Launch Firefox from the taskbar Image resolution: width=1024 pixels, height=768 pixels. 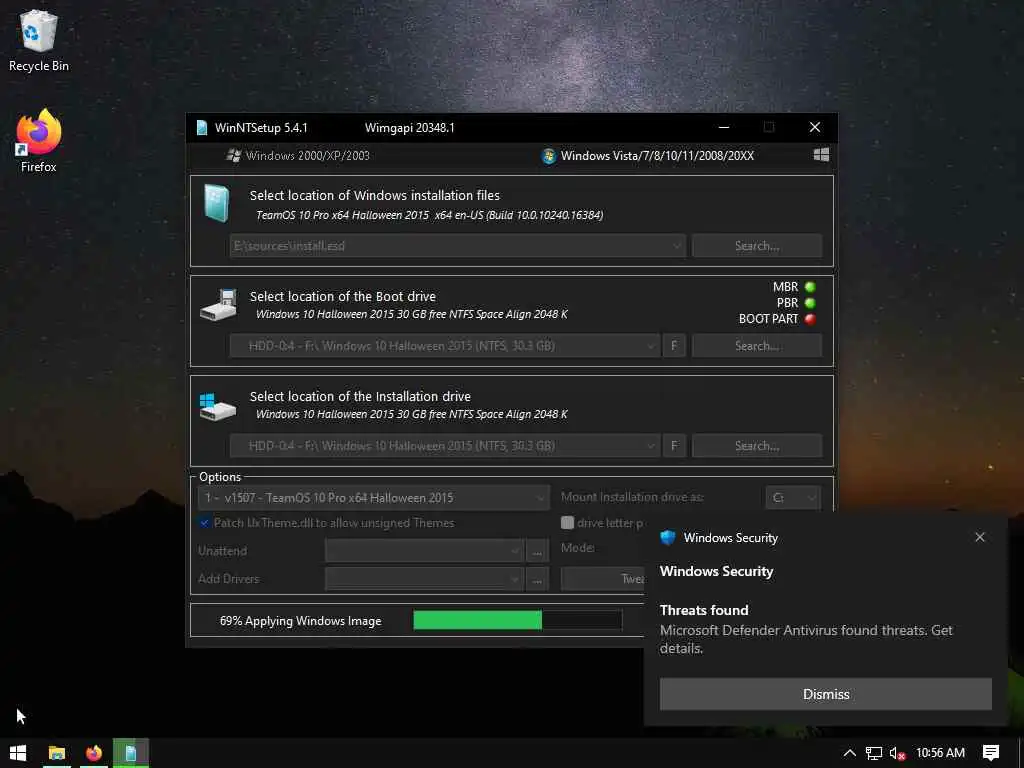94,753
